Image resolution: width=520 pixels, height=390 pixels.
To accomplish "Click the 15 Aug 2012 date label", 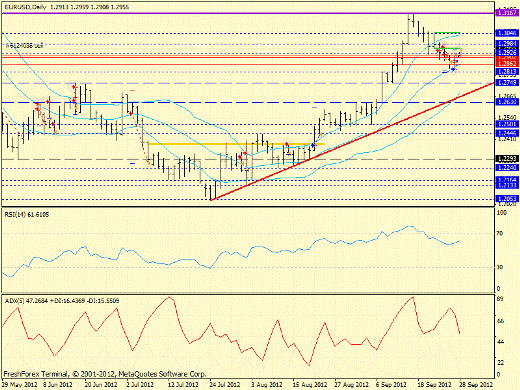I will pyautogui.click(x=310, y=384).
